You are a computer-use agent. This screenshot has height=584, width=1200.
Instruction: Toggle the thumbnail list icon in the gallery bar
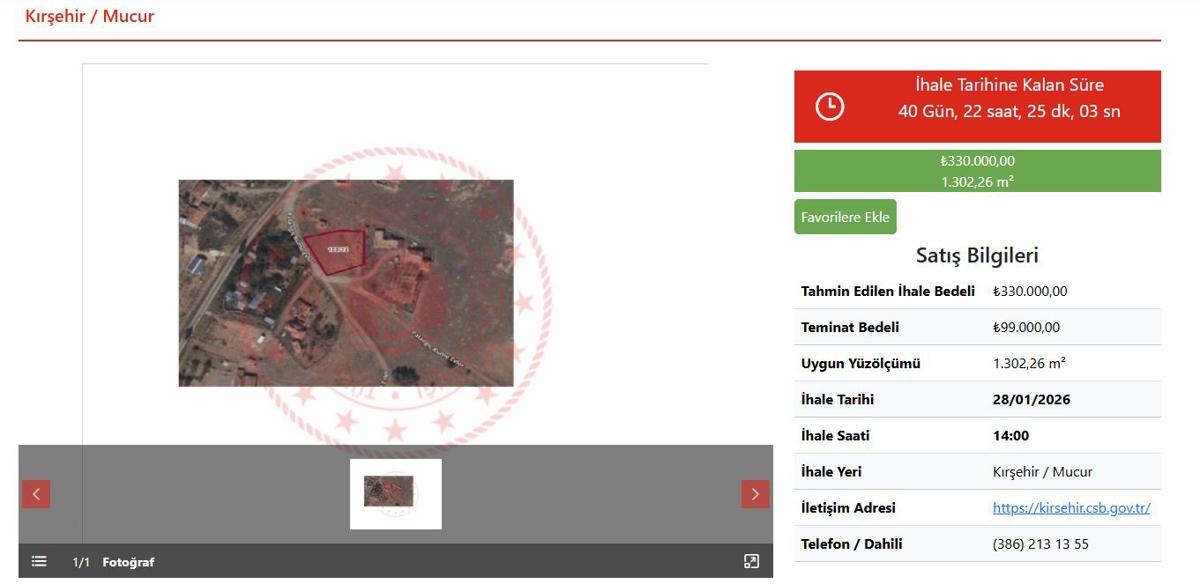(x=39, y=562)
